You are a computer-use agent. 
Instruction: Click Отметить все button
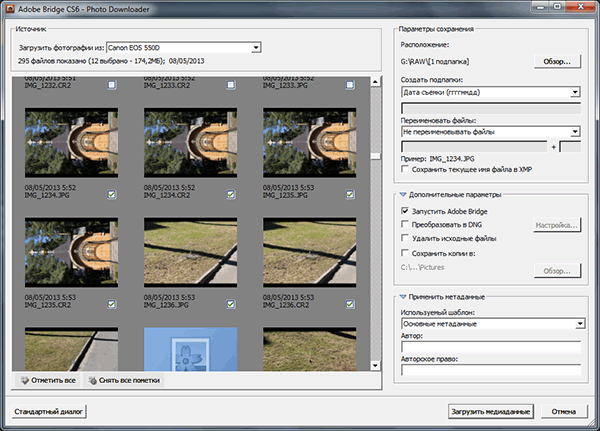(48, 380)
